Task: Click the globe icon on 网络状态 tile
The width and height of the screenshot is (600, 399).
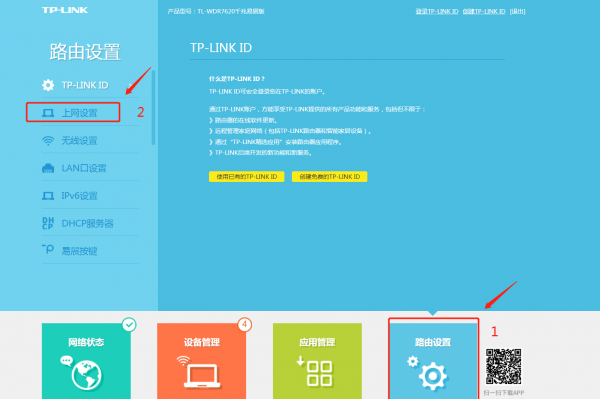Action: pos(86,375)
